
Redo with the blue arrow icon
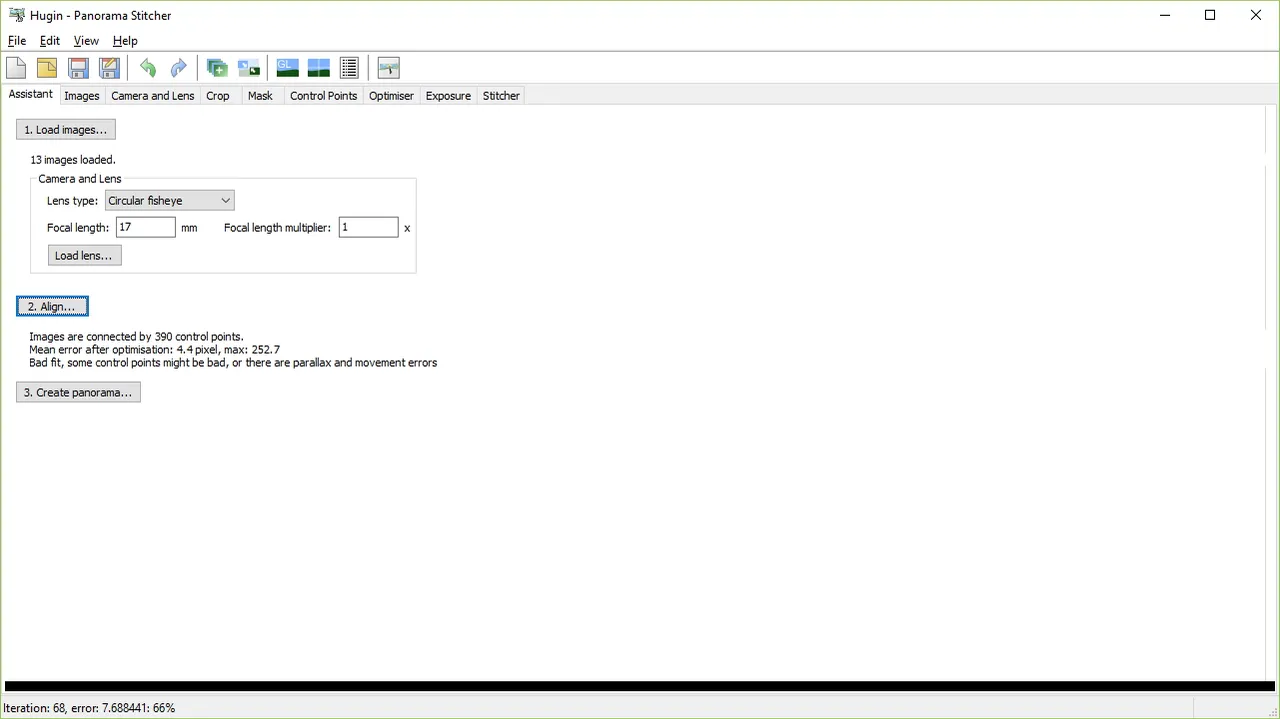coord(179,68)
